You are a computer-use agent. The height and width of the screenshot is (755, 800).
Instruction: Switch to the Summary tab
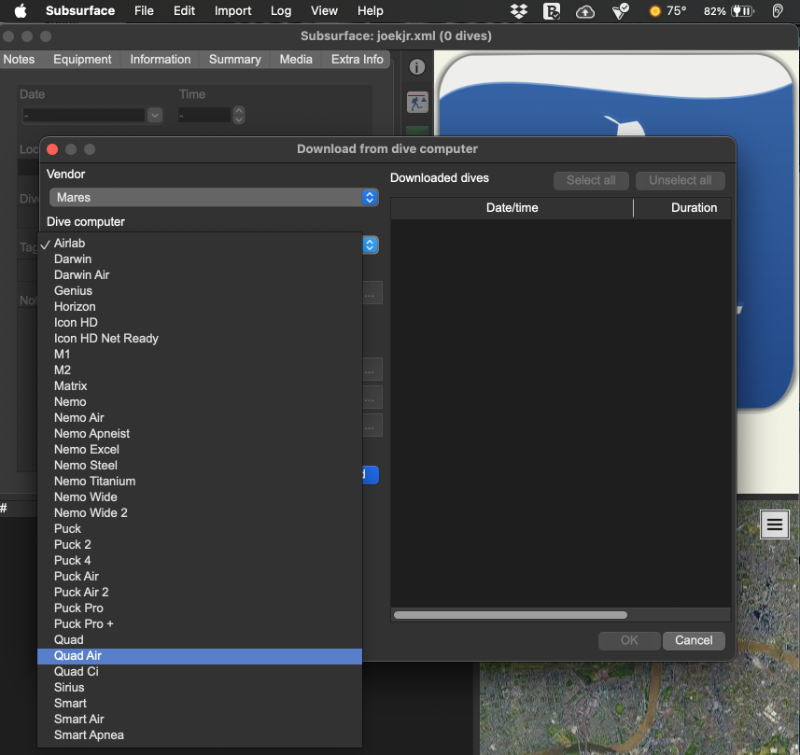point(235,59)
